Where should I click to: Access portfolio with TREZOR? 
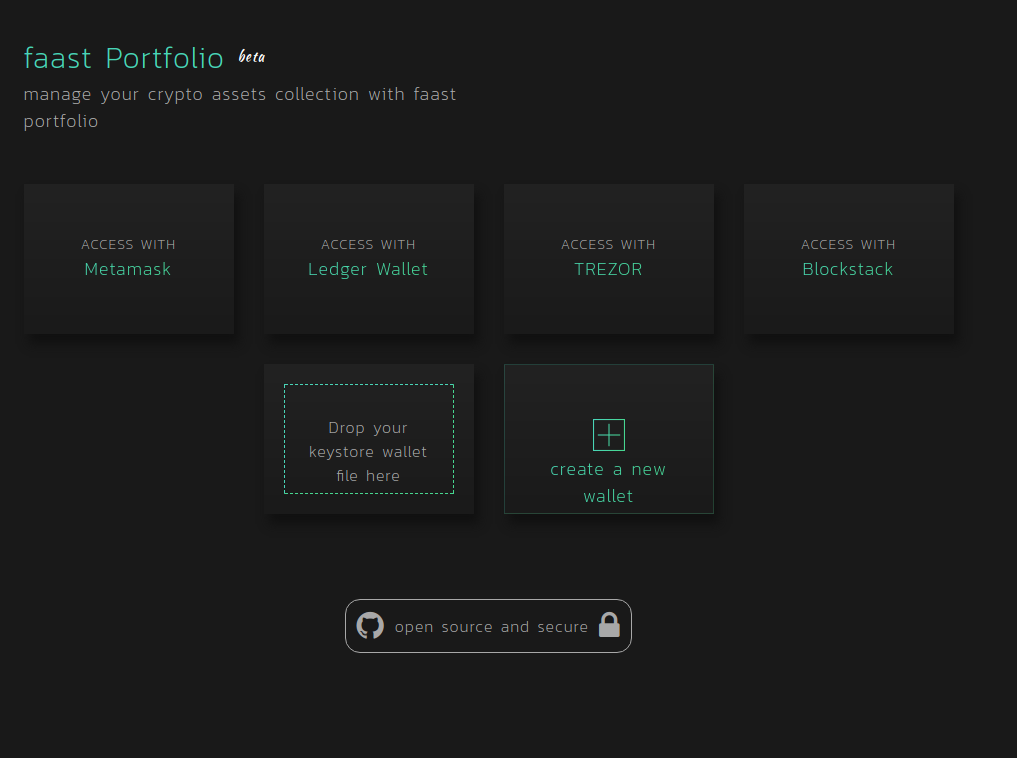(x=609, y=259)
